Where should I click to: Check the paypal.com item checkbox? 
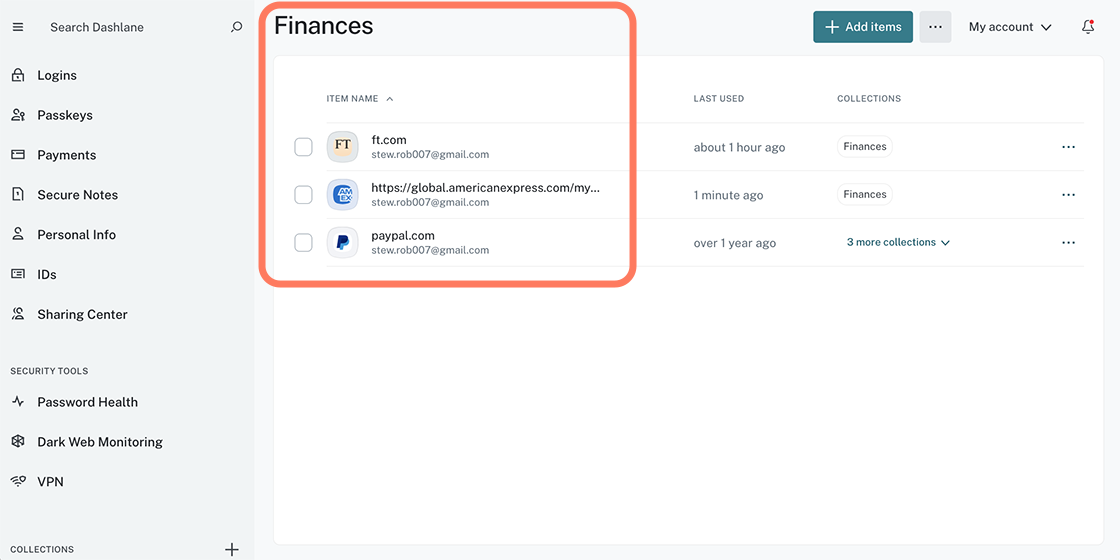[303, 243]
